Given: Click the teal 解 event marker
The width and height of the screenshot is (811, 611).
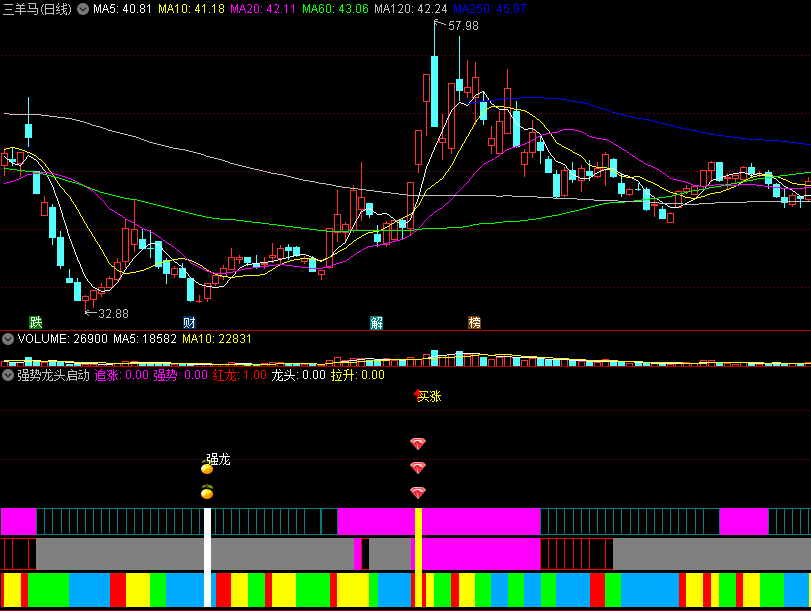Looking at the screenshot, I should click(377, 323).
